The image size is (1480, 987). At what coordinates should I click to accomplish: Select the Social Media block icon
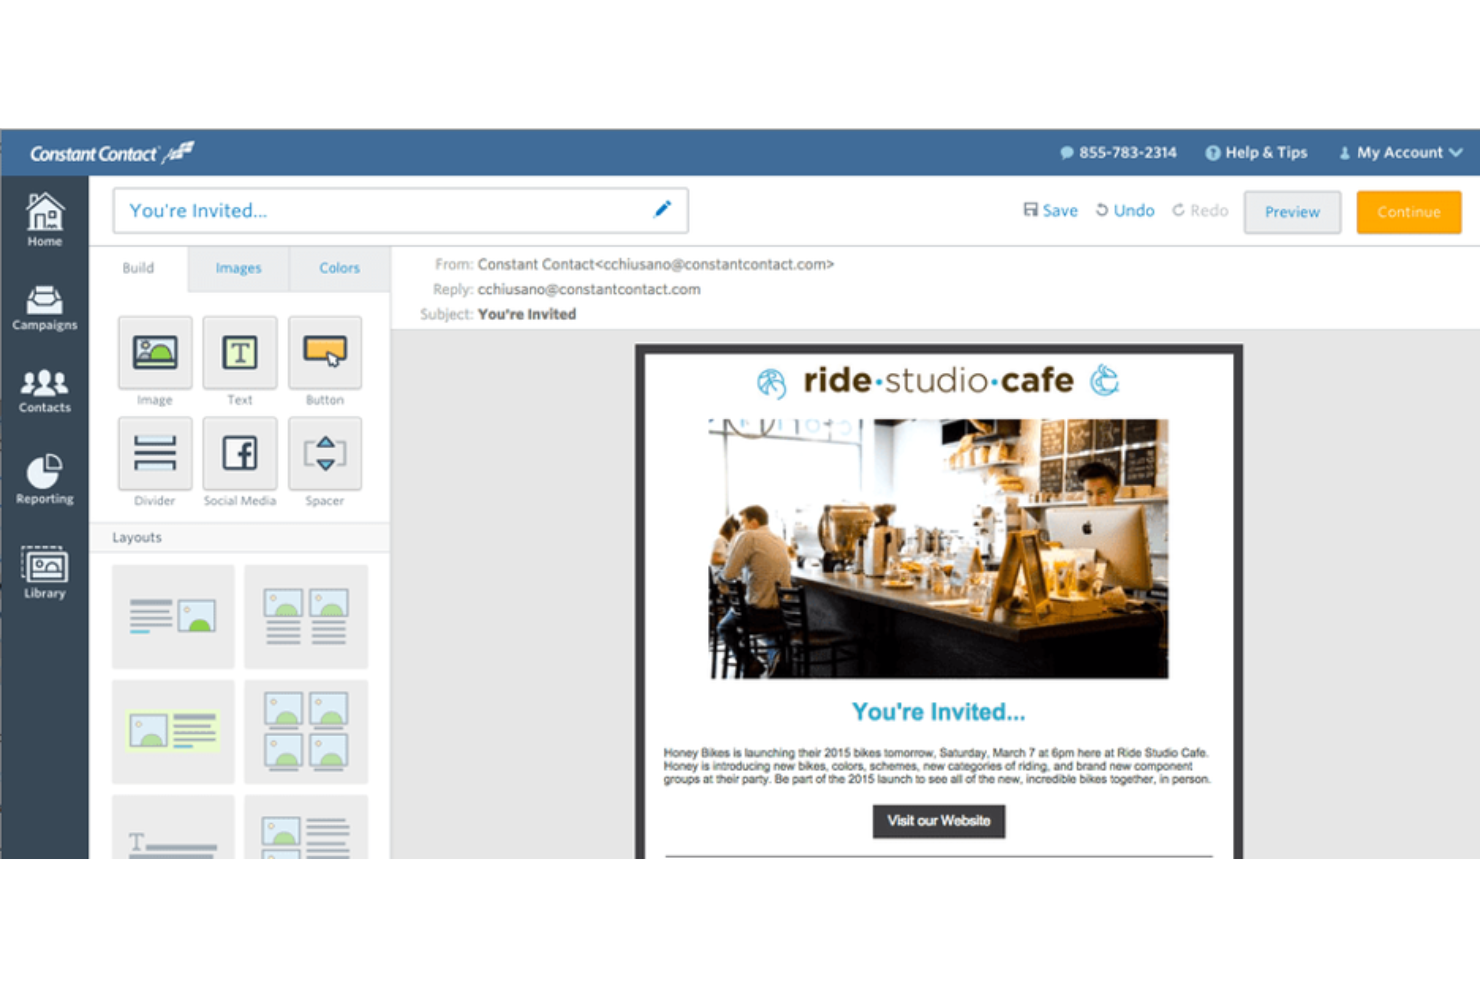(x=239, y=455)
